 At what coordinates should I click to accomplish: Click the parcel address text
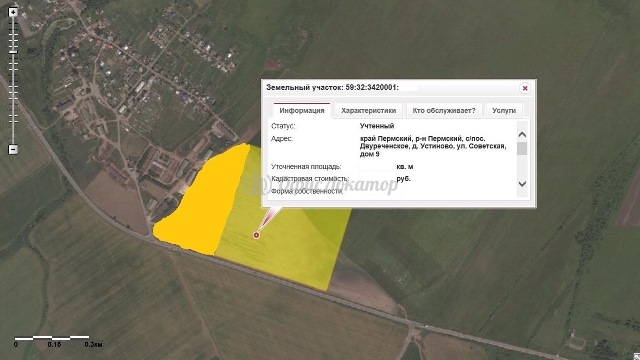tap(433, 147)
